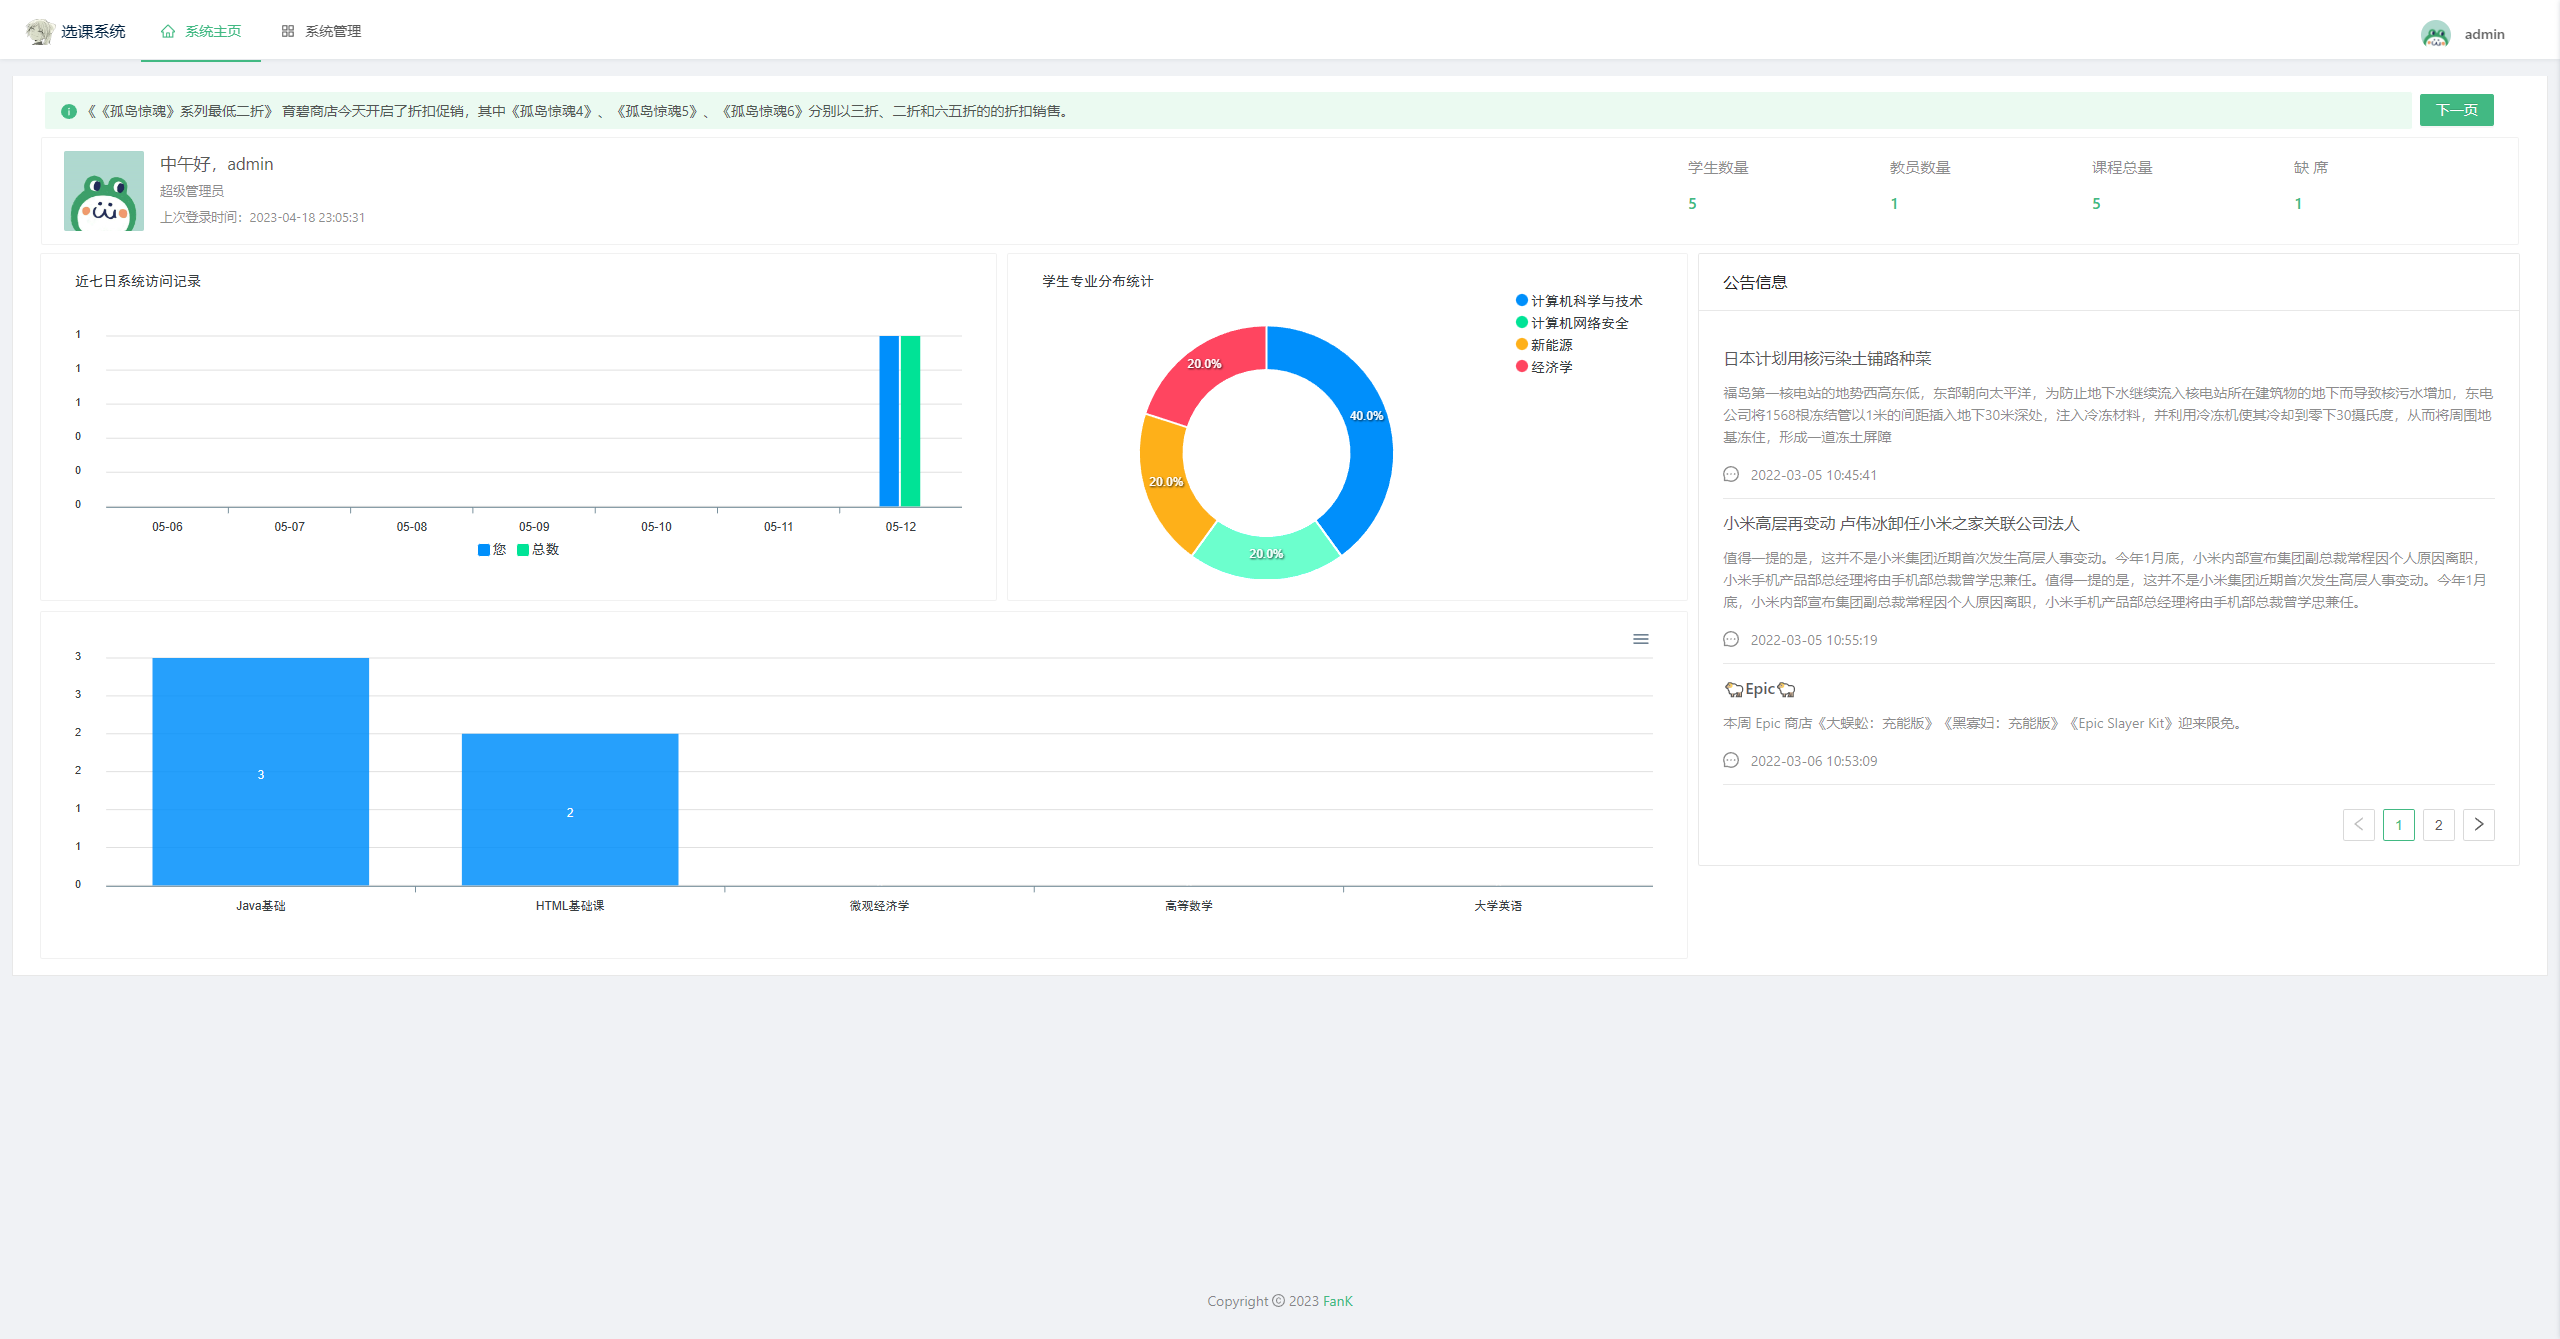Open the bar chart hamburger menu icon

[1640, 639]
